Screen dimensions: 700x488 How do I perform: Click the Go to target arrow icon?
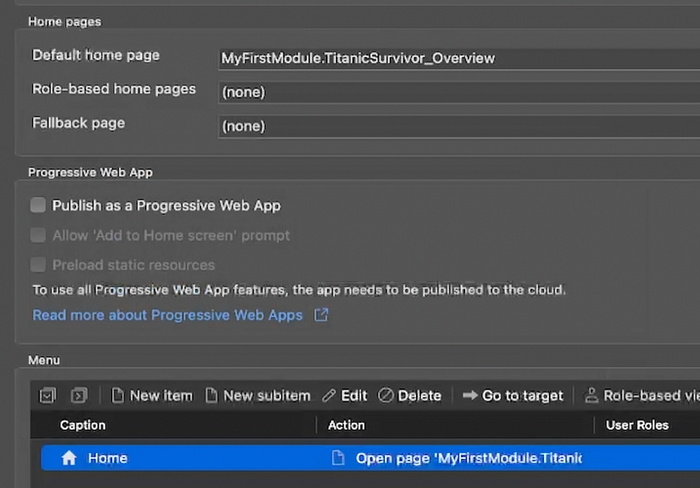coord(470,395)
